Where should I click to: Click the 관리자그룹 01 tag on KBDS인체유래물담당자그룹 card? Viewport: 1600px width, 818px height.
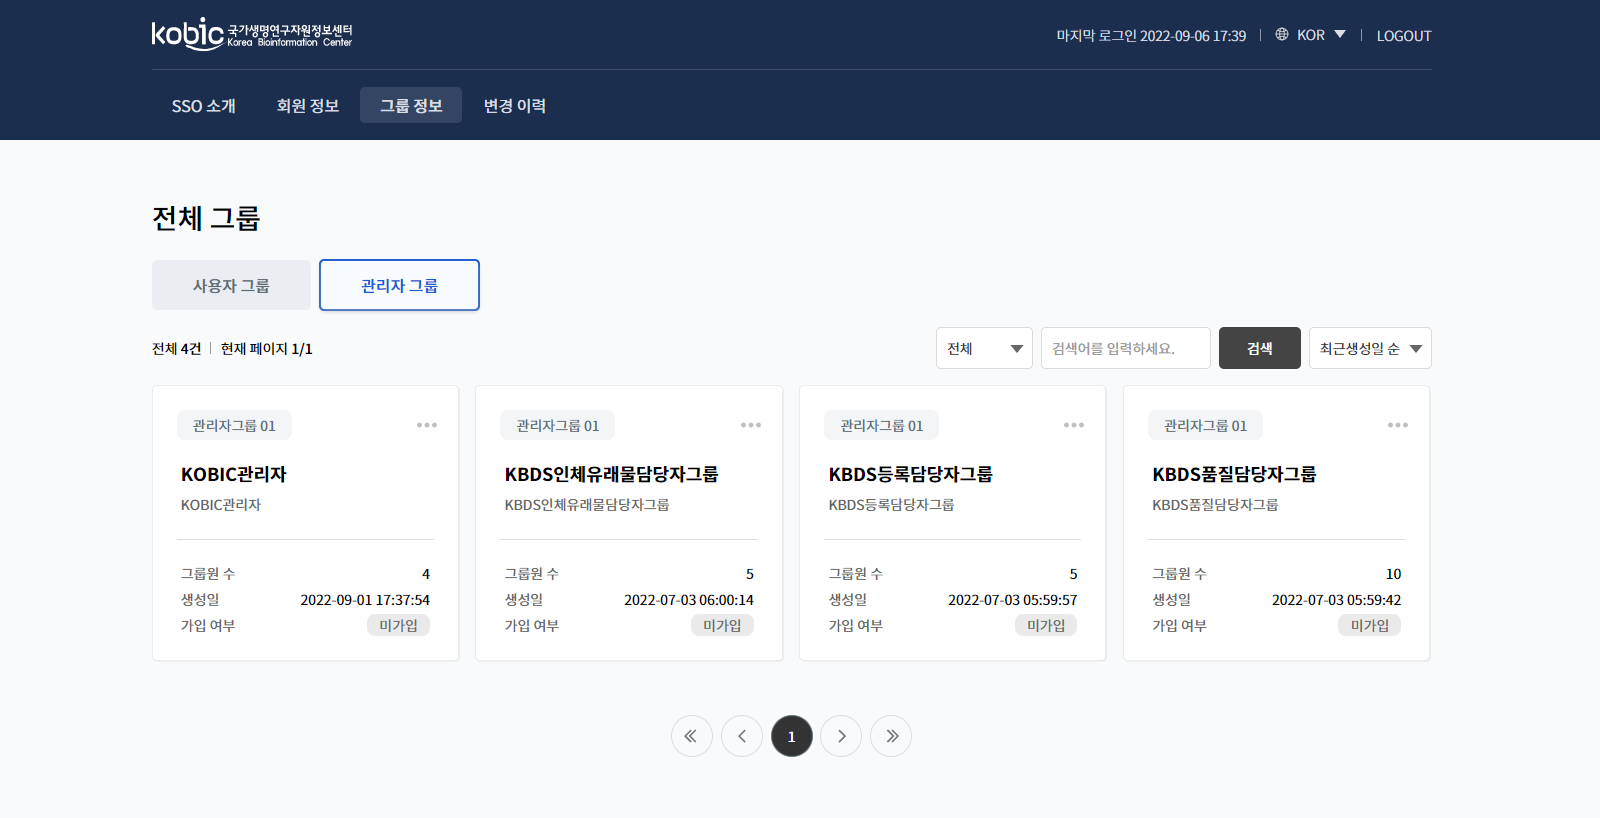558,425
